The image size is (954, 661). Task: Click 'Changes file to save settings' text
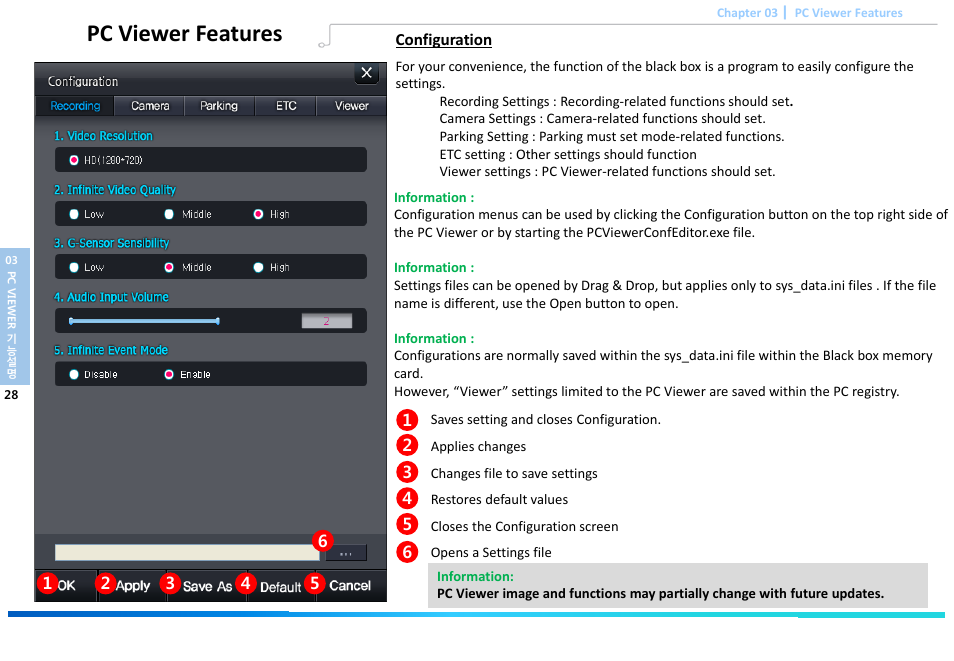click(514, 474)
